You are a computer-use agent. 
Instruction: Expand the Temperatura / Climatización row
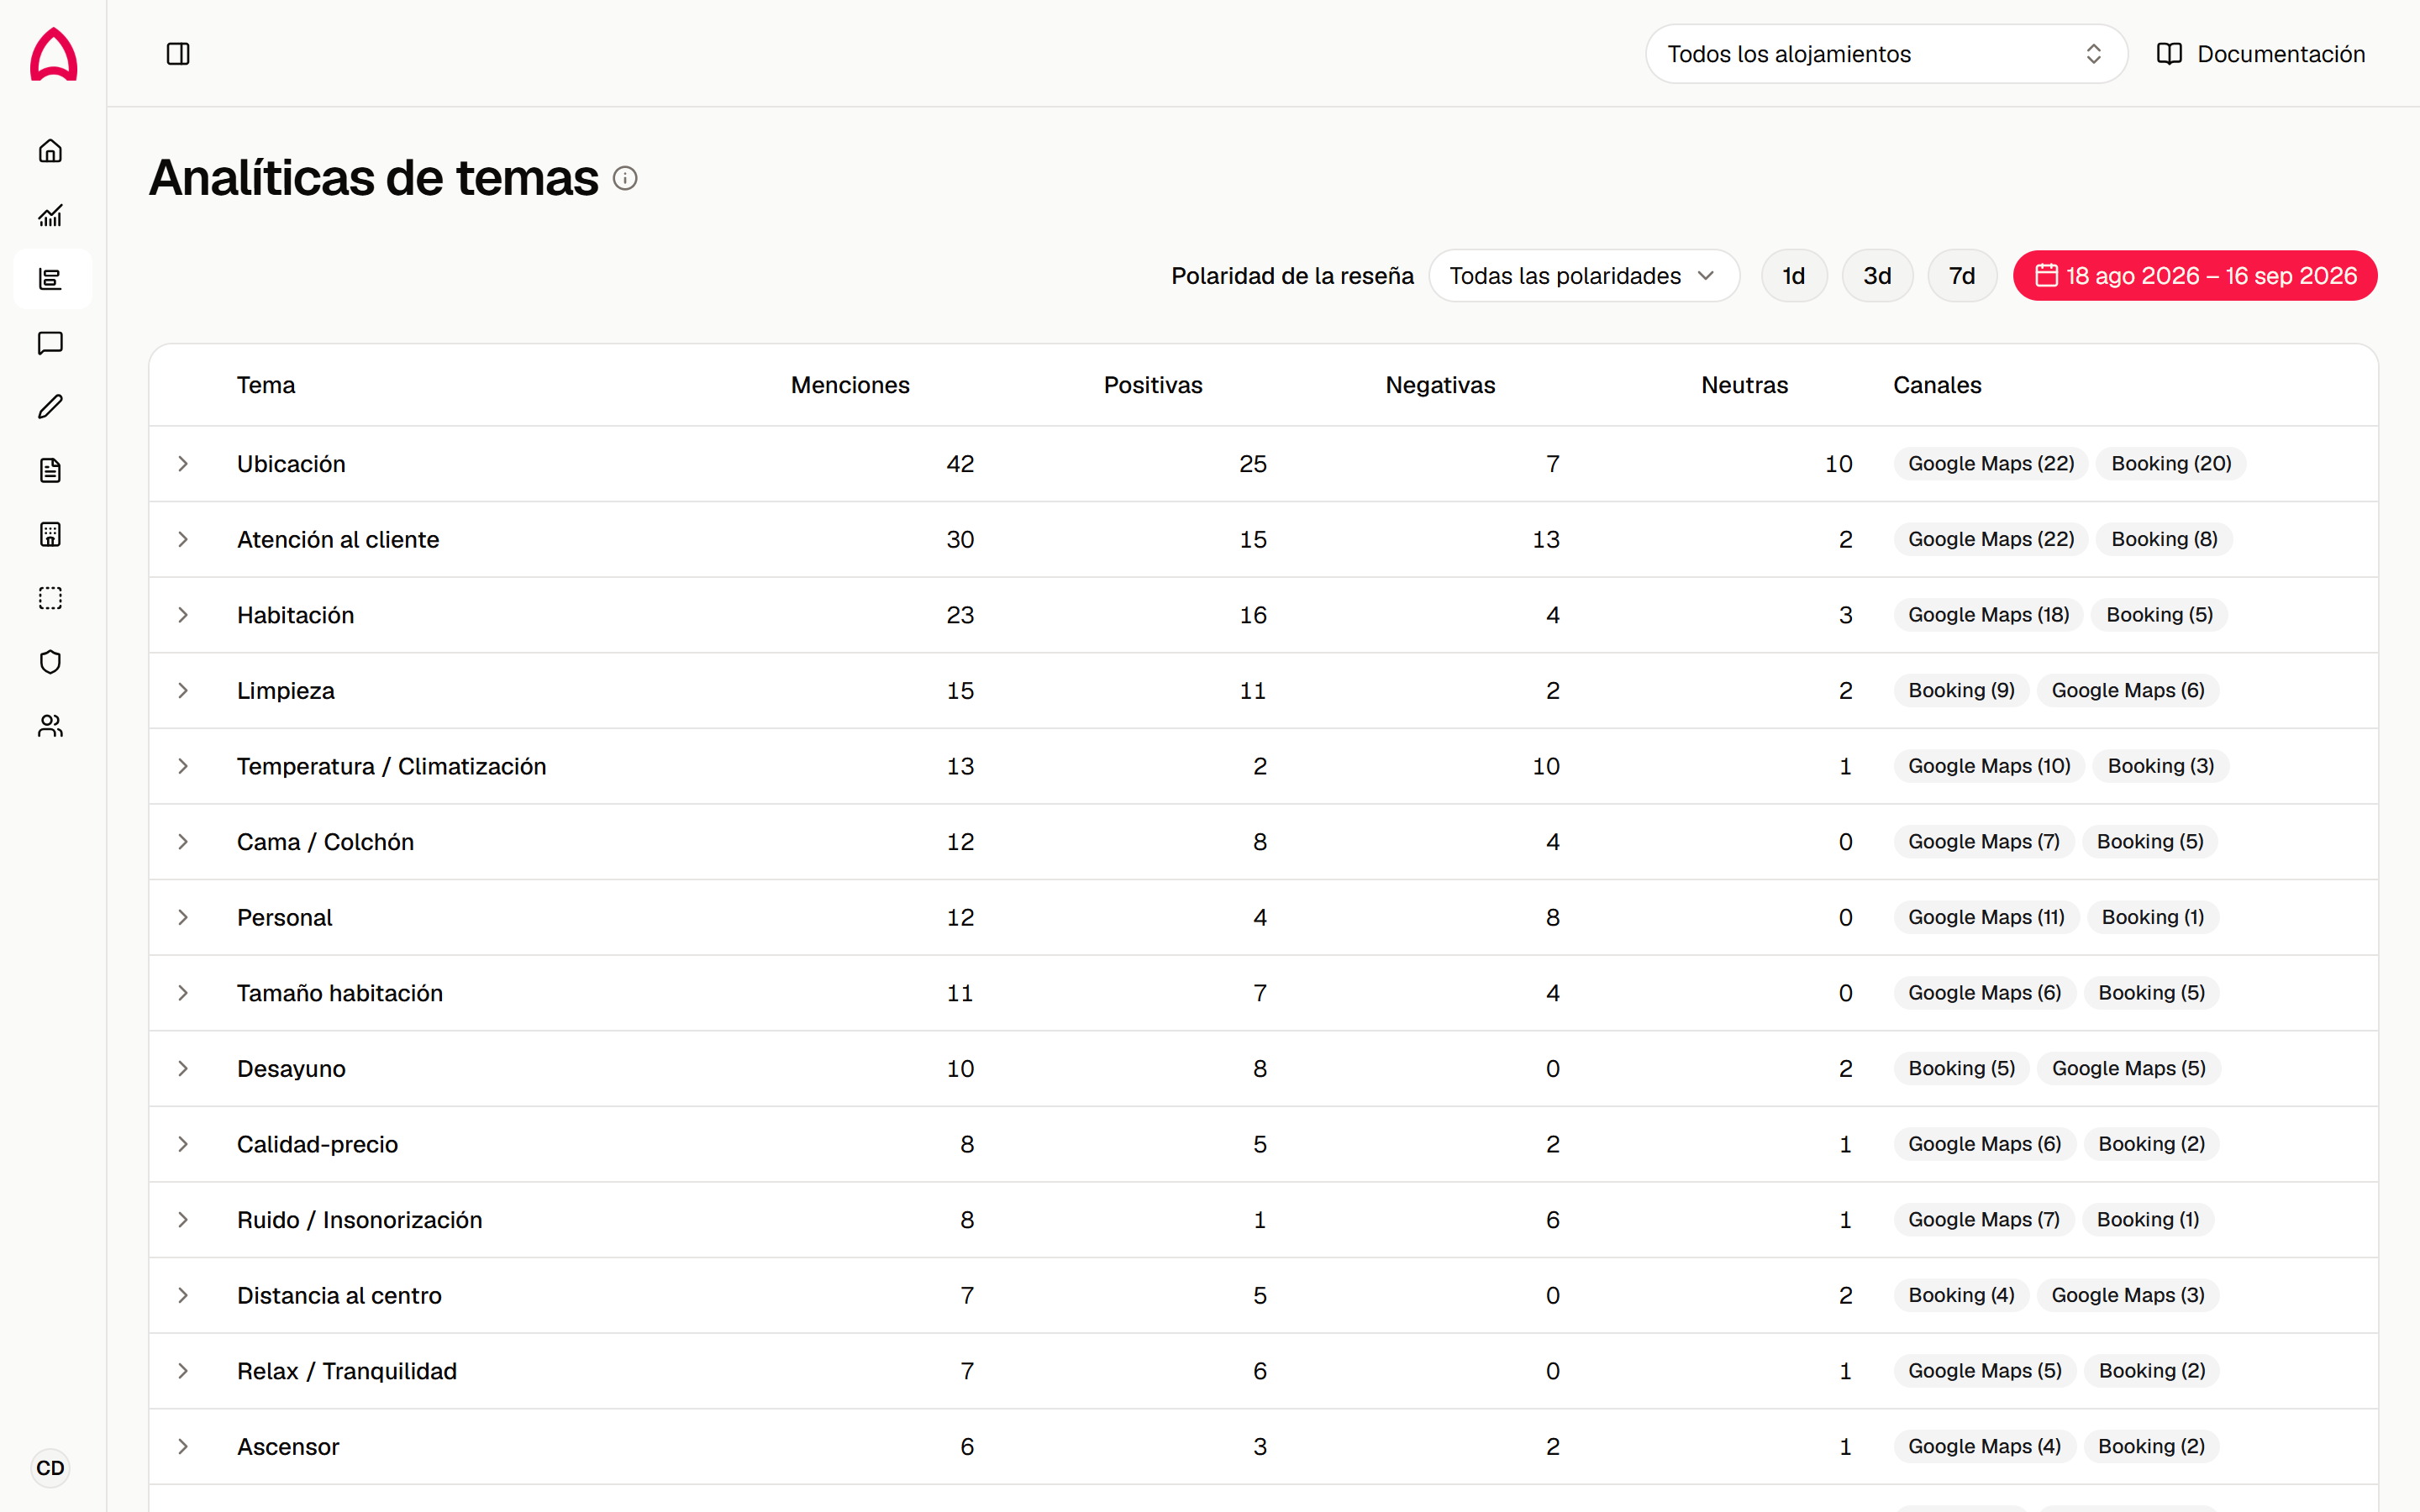183,766
